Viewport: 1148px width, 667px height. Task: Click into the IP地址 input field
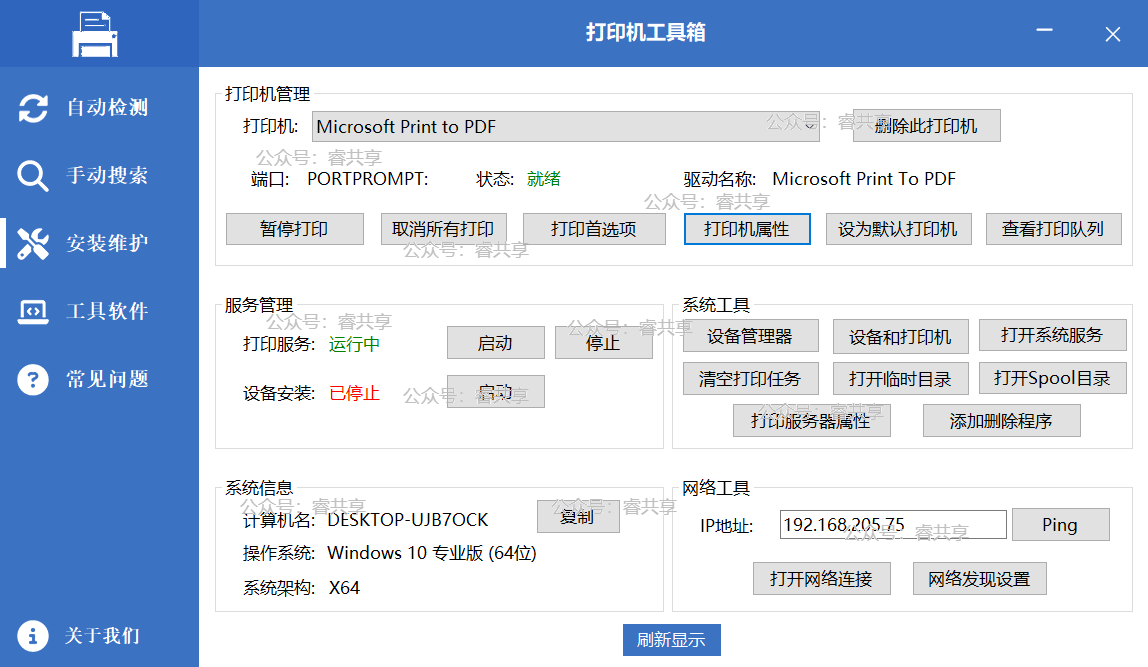[892, 525]
